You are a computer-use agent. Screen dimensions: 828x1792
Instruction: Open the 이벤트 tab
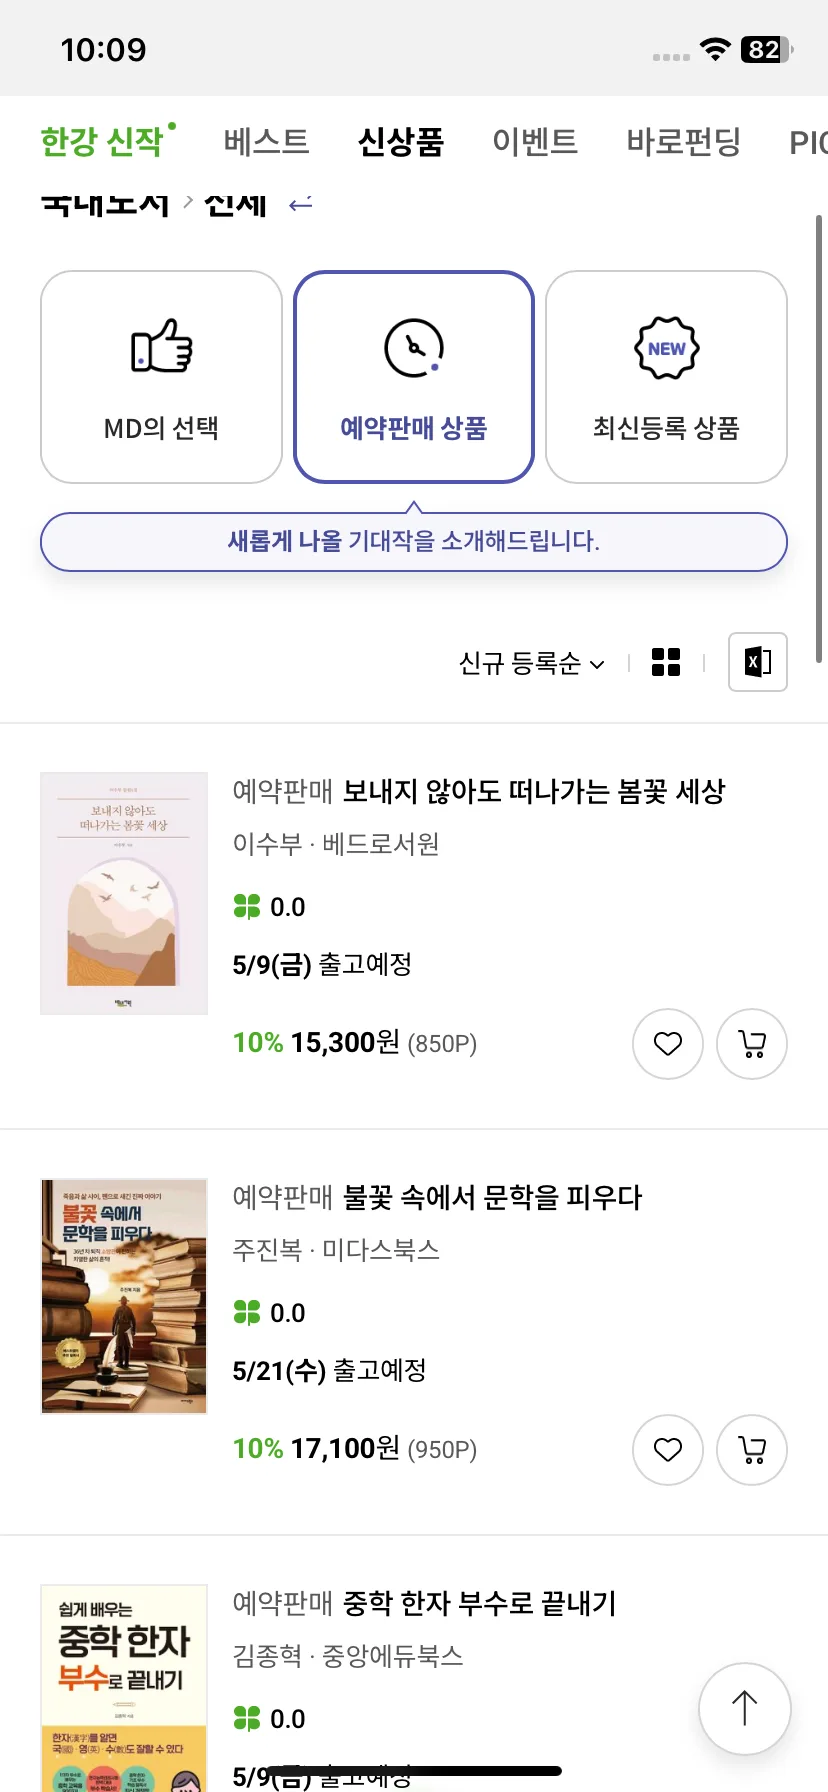(x=535, y=142)
